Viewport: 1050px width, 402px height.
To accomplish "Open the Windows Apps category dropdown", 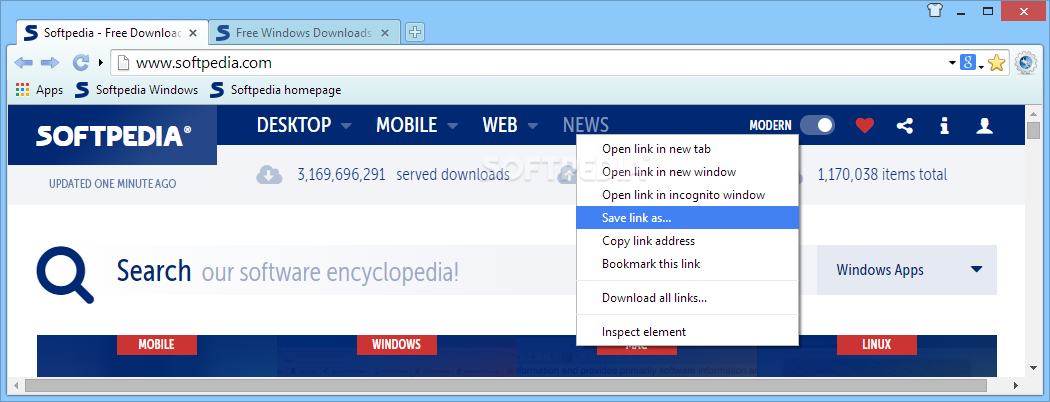I will pos(907,270).
